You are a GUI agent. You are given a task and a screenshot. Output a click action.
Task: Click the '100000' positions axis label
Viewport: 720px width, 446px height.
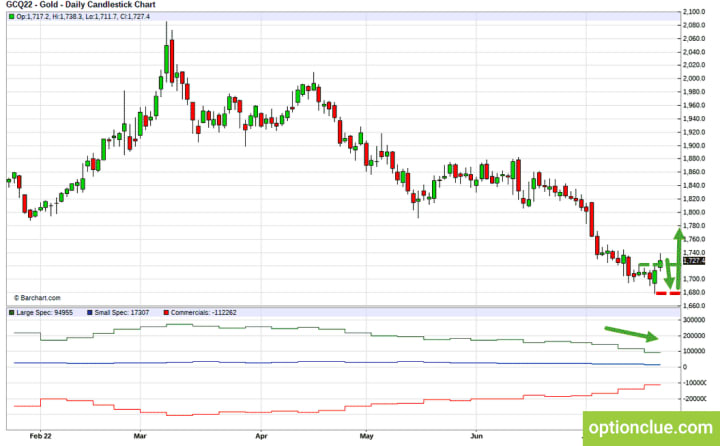[692, 351]
